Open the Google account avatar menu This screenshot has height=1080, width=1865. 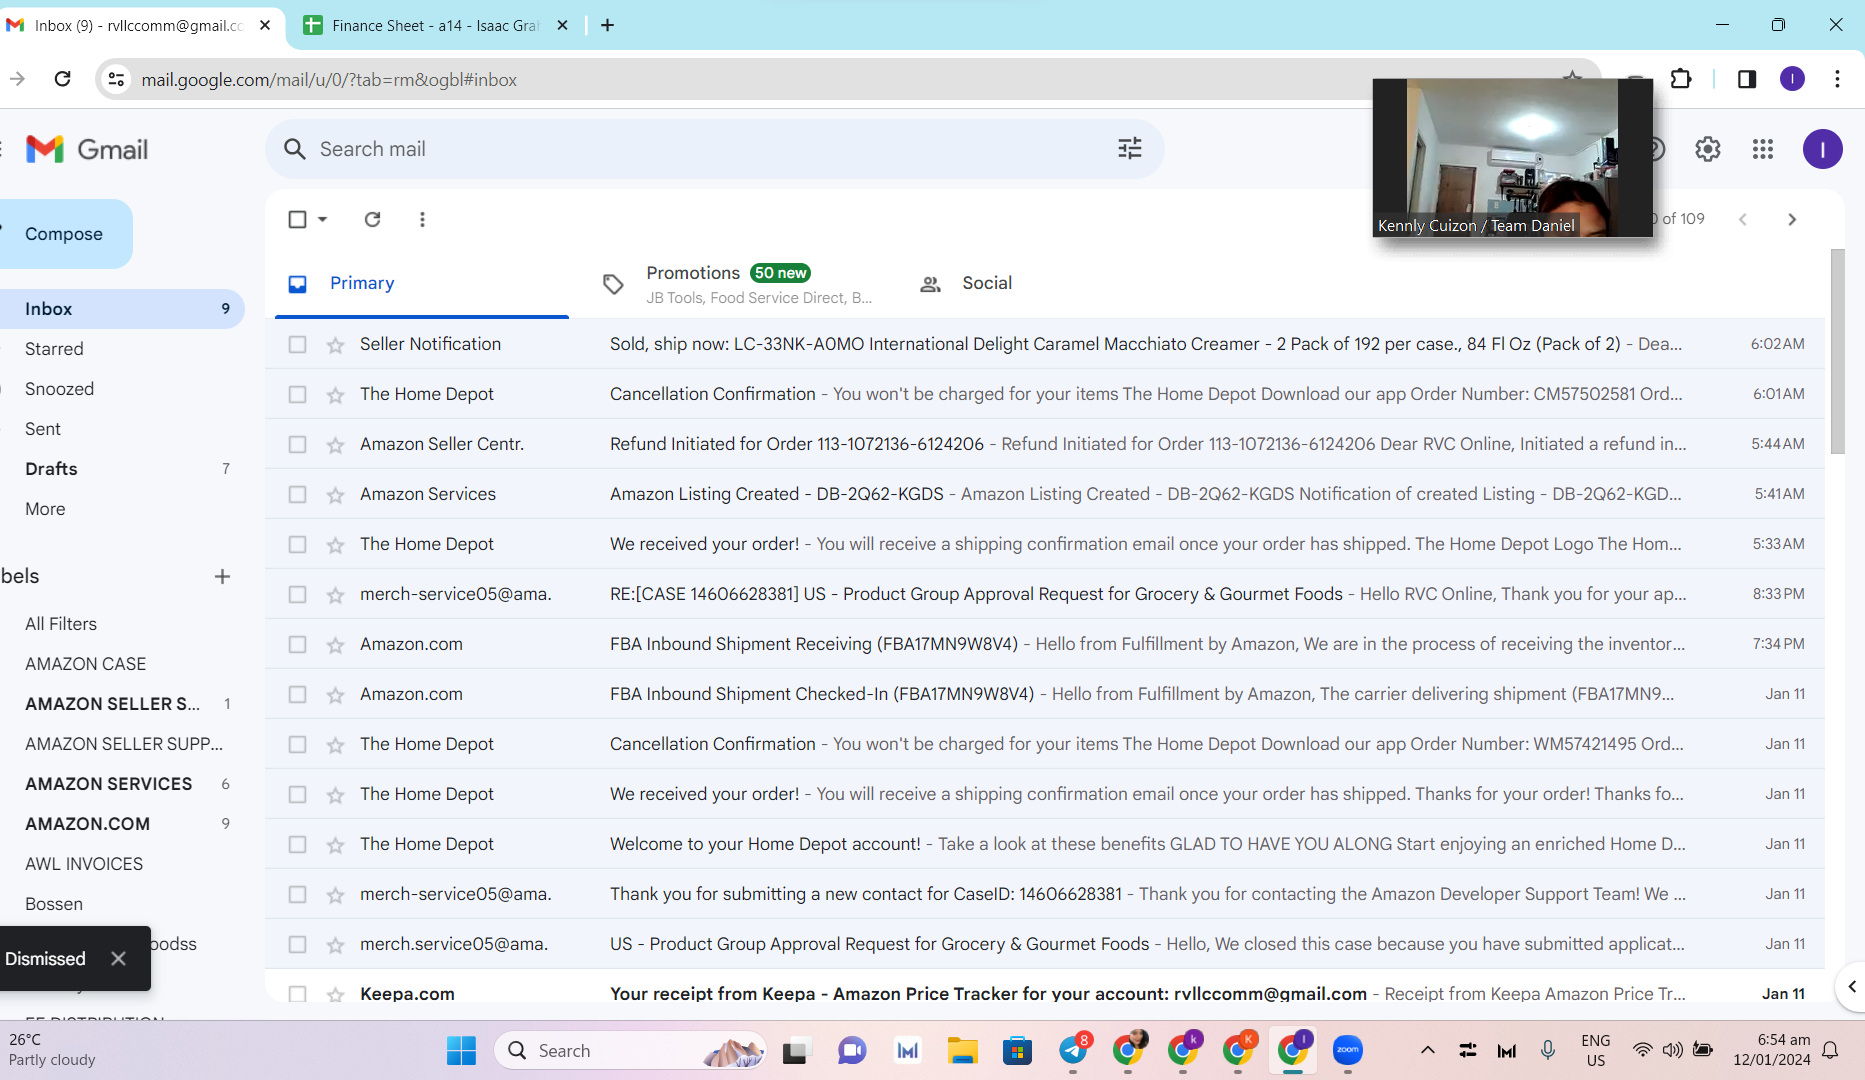(x=1823, y=149)
